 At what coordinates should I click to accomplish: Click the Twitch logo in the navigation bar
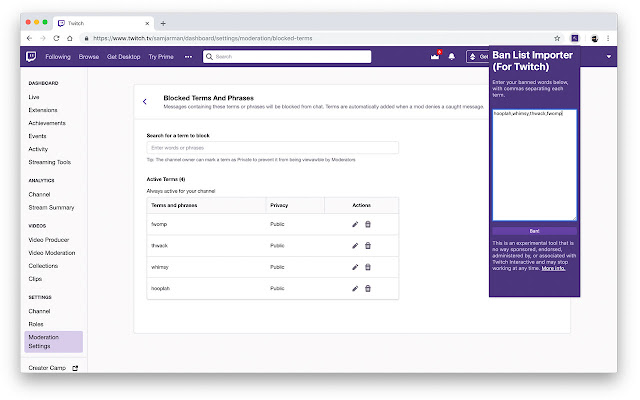[31, 56]
